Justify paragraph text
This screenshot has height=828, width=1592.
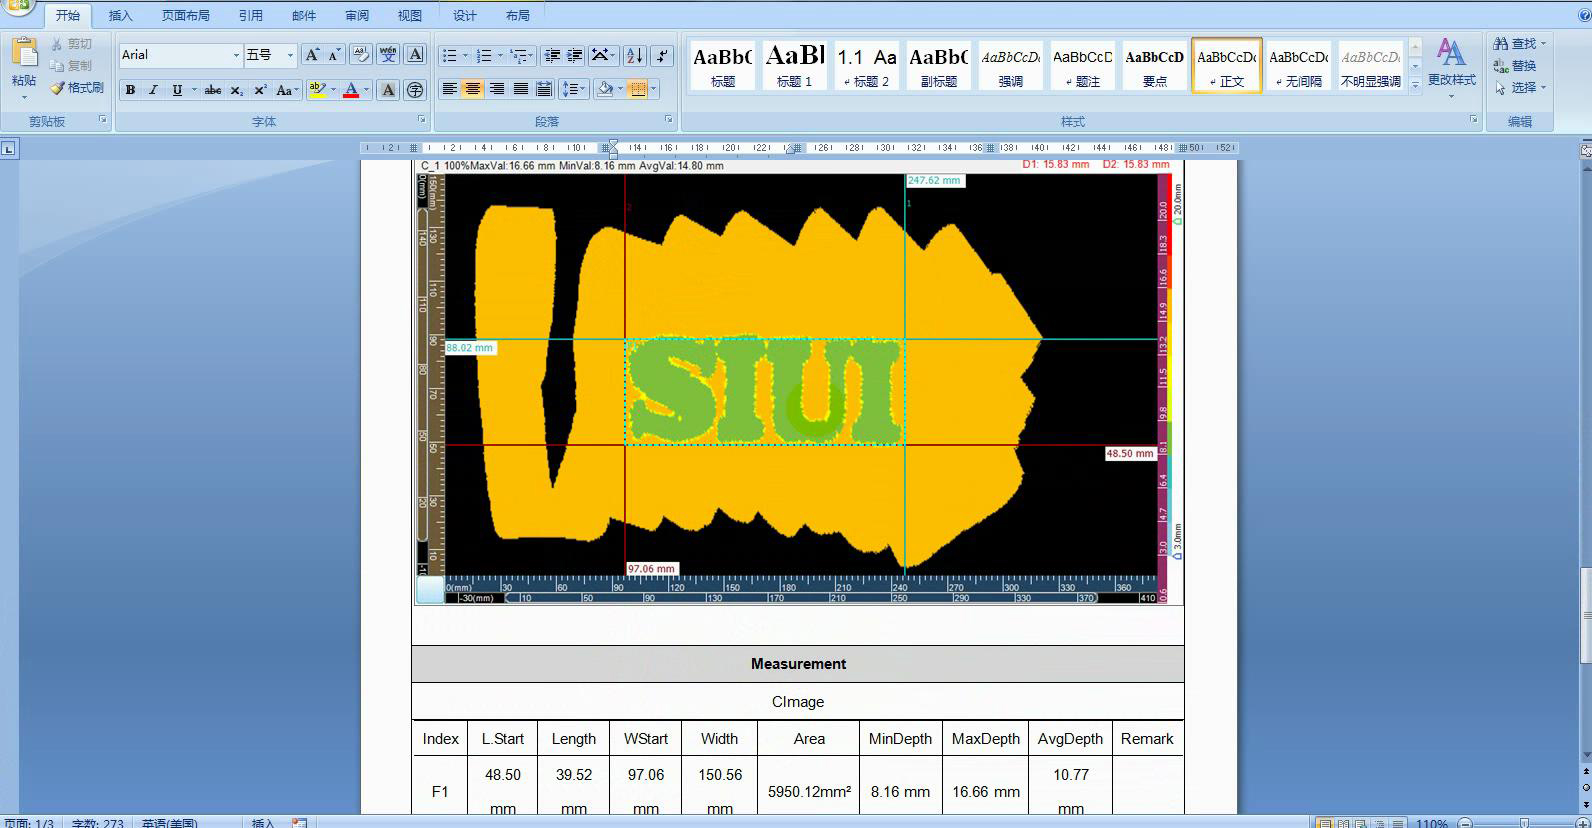tap(520, 89)
